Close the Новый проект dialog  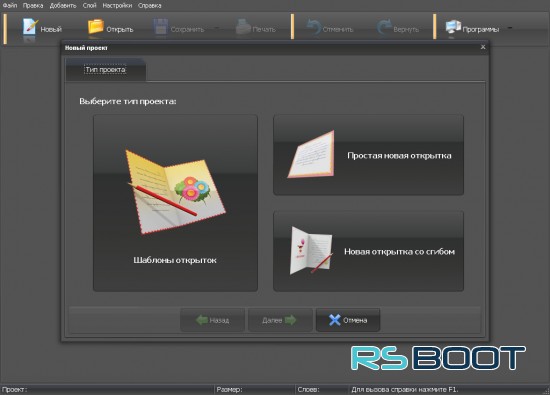pyautogui.click(x=483, y=47)
